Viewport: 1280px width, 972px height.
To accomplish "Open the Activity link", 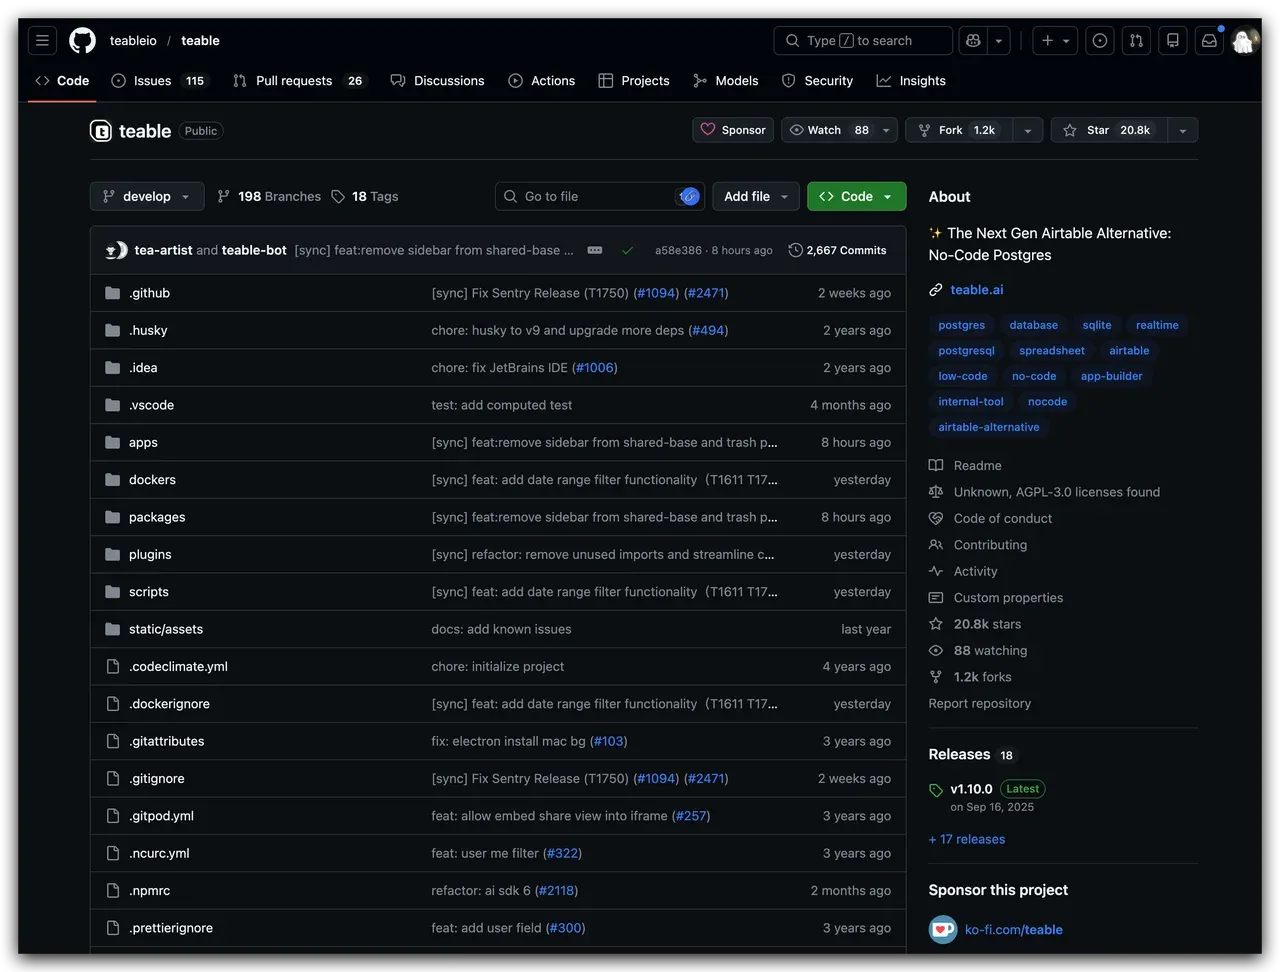I will coord(975,572).
